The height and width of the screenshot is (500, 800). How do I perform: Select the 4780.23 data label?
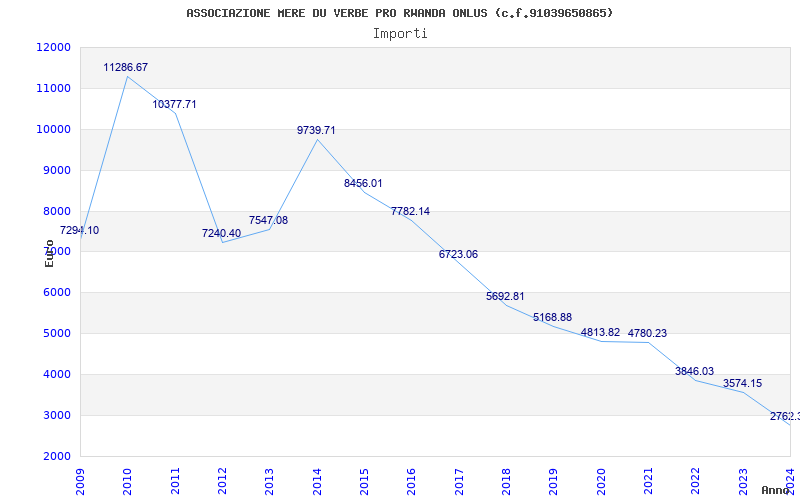647,334
